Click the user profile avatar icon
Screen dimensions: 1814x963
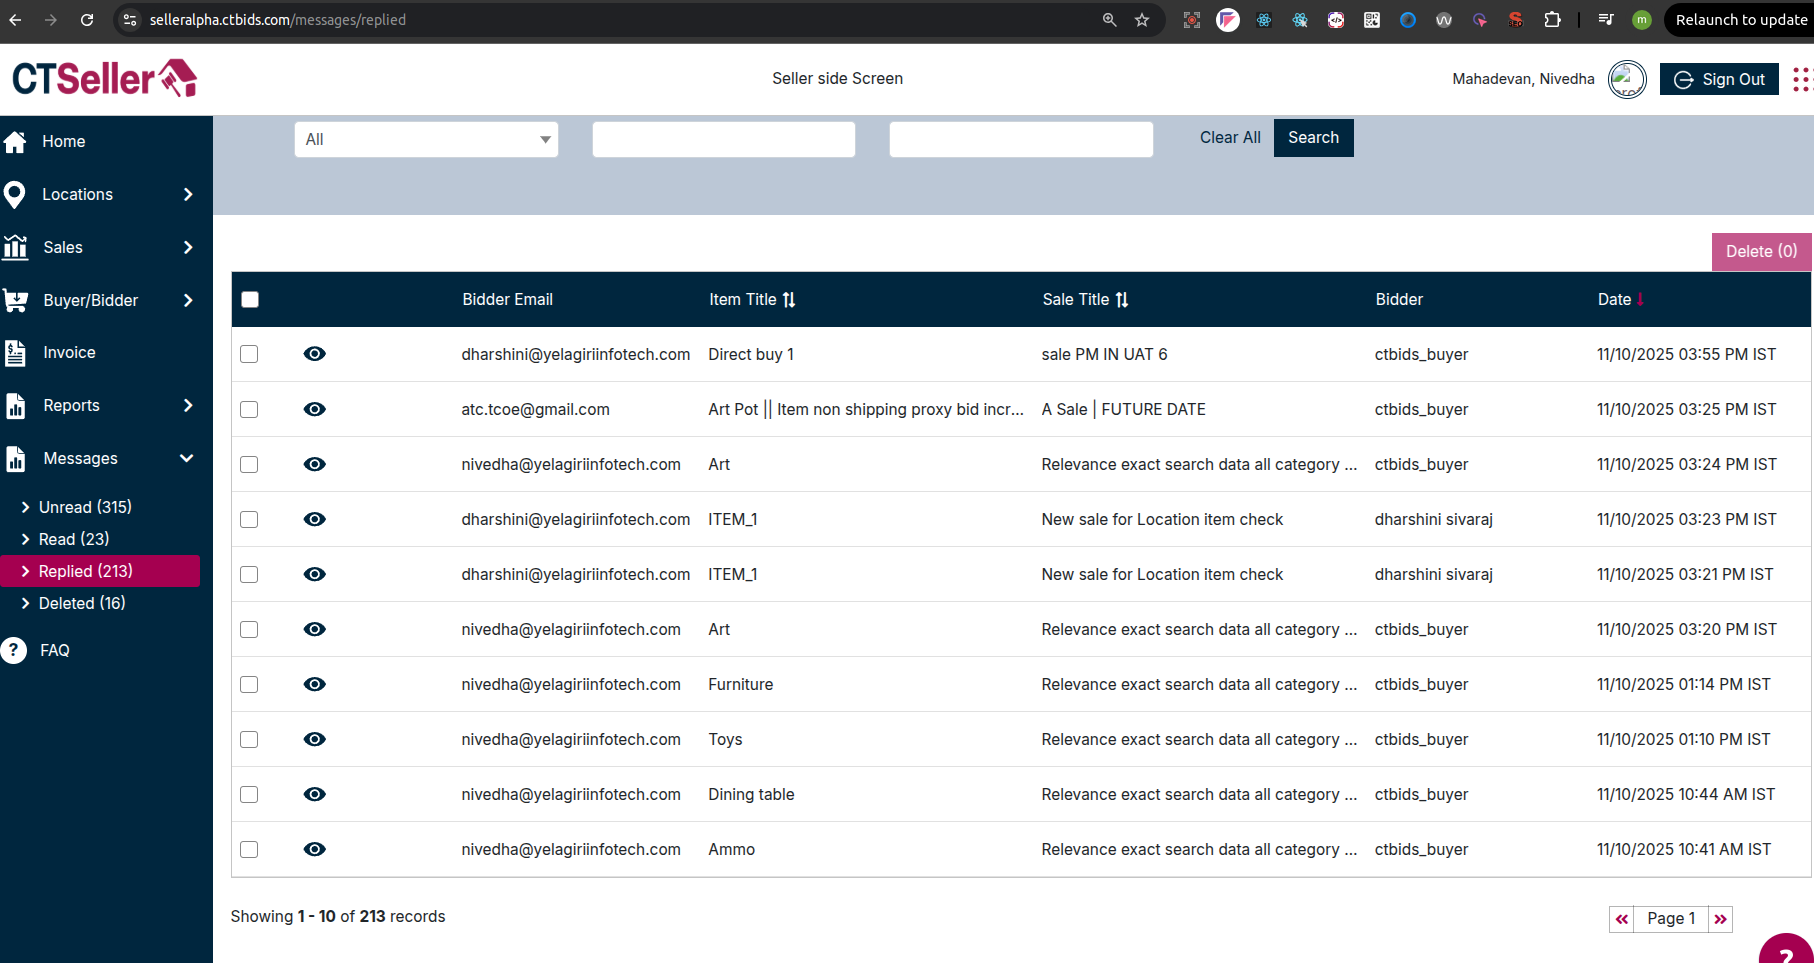coord(1627,79)
